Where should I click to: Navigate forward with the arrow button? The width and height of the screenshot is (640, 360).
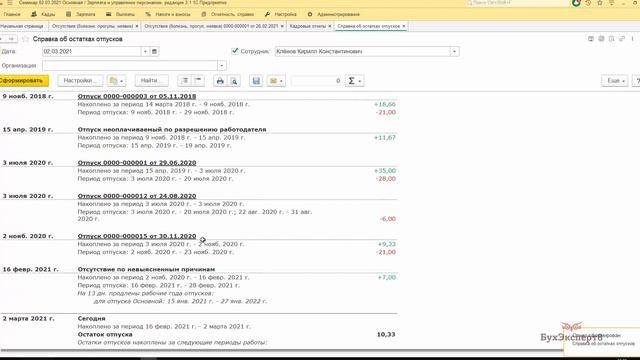pyautogui.click(x=11, y=39)
